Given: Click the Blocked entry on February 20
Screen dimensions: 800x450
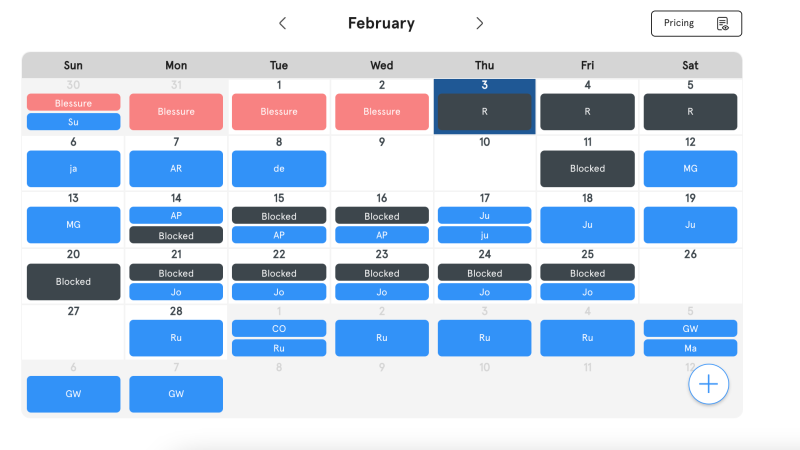Looking at the screenshot, I should coord(73,282).
